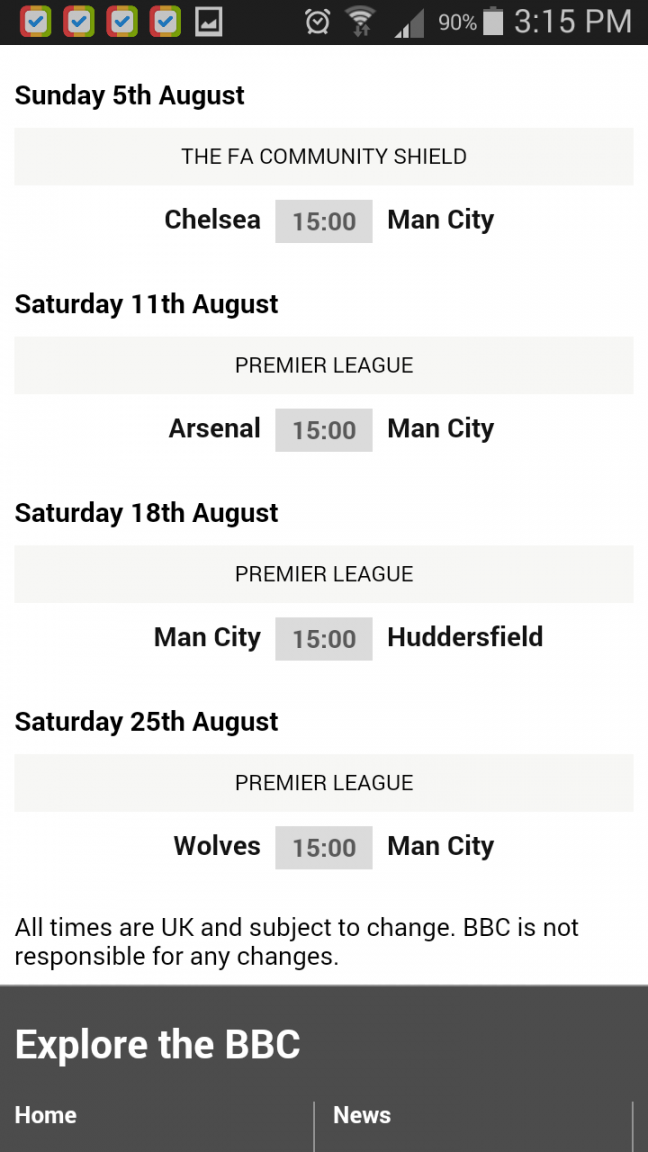Tap the 3:15 PM status bar clock
Screen dimensions: 648x1152
click(x=573, y=22)
